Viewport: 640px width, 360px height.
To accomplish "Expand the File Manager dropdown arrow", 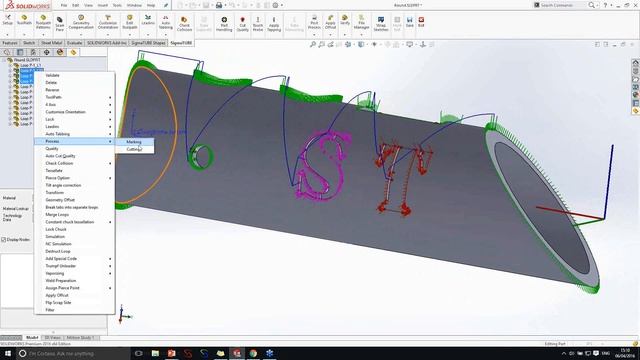I will (361, 34).
